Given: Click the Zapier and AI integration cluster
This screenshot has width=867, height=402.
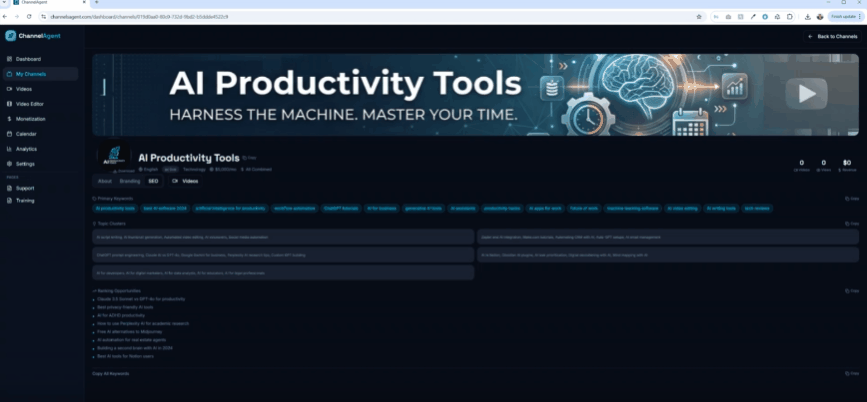Looking at the screenshot, I should (x=668, y=237).
